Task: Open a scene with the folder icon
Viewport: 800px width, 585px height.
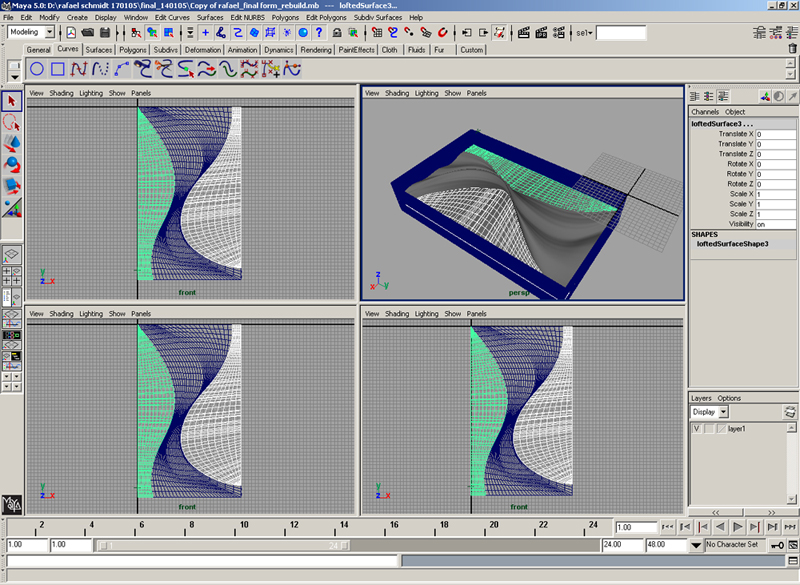Action: [x=88, y=33]
